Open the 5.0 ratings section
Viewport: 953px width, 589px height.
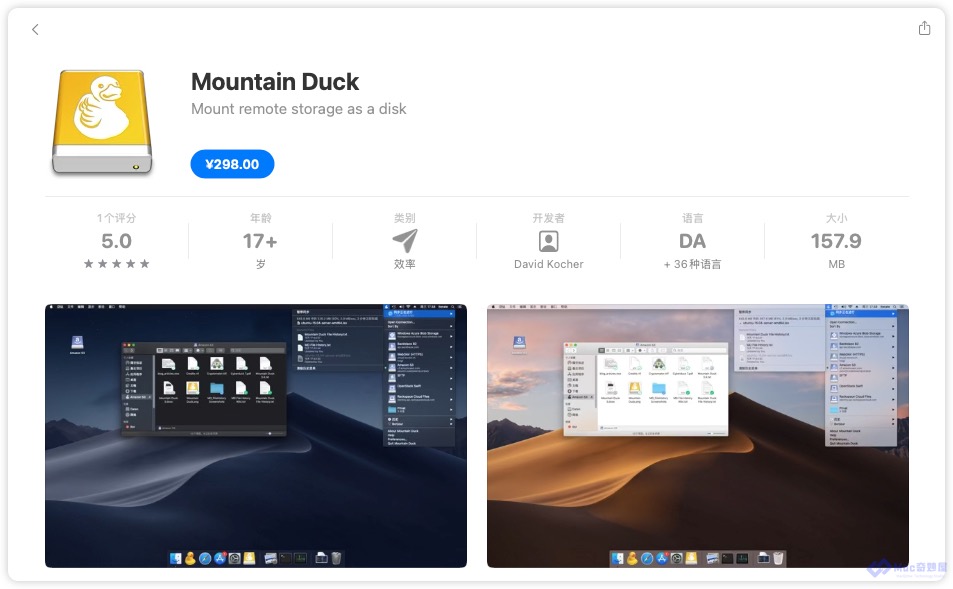point(116,241)
